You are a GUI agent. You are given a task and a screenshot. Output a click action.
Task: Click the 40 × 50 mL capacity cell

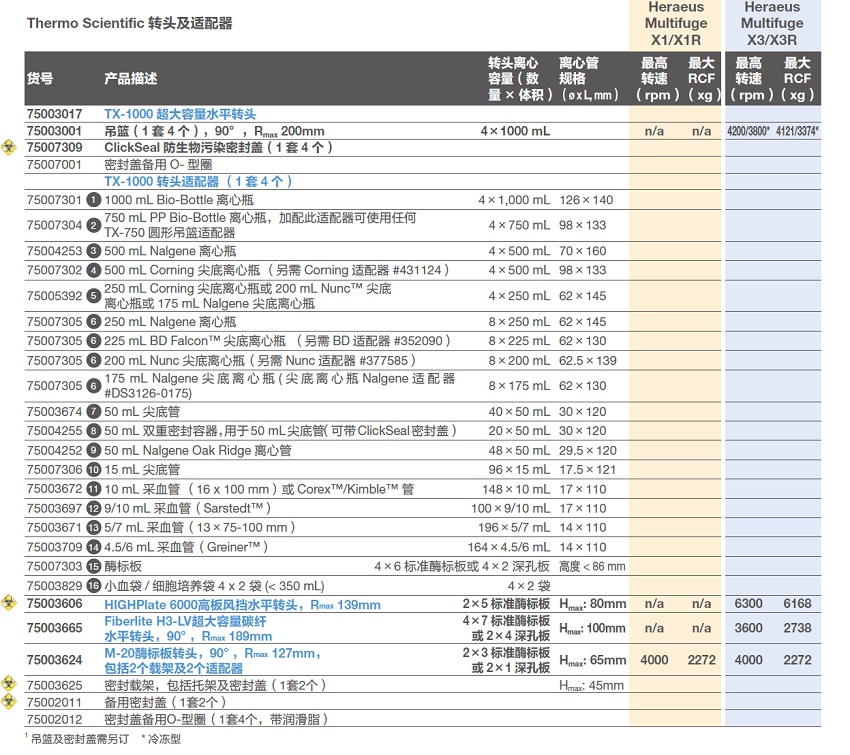(x=519, y=411)
